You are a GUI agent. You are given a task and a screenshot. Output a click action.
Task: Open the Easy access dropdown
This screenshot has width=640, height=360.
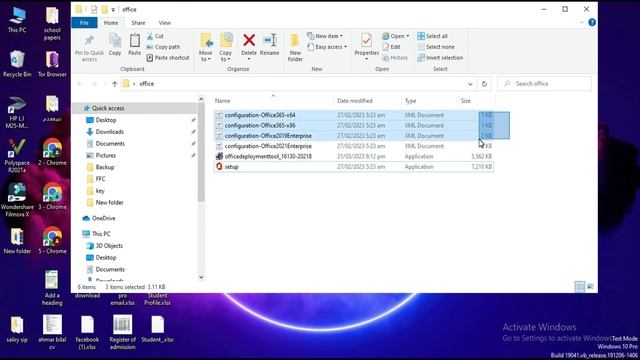pyautogui.click(x=327, y=47)
